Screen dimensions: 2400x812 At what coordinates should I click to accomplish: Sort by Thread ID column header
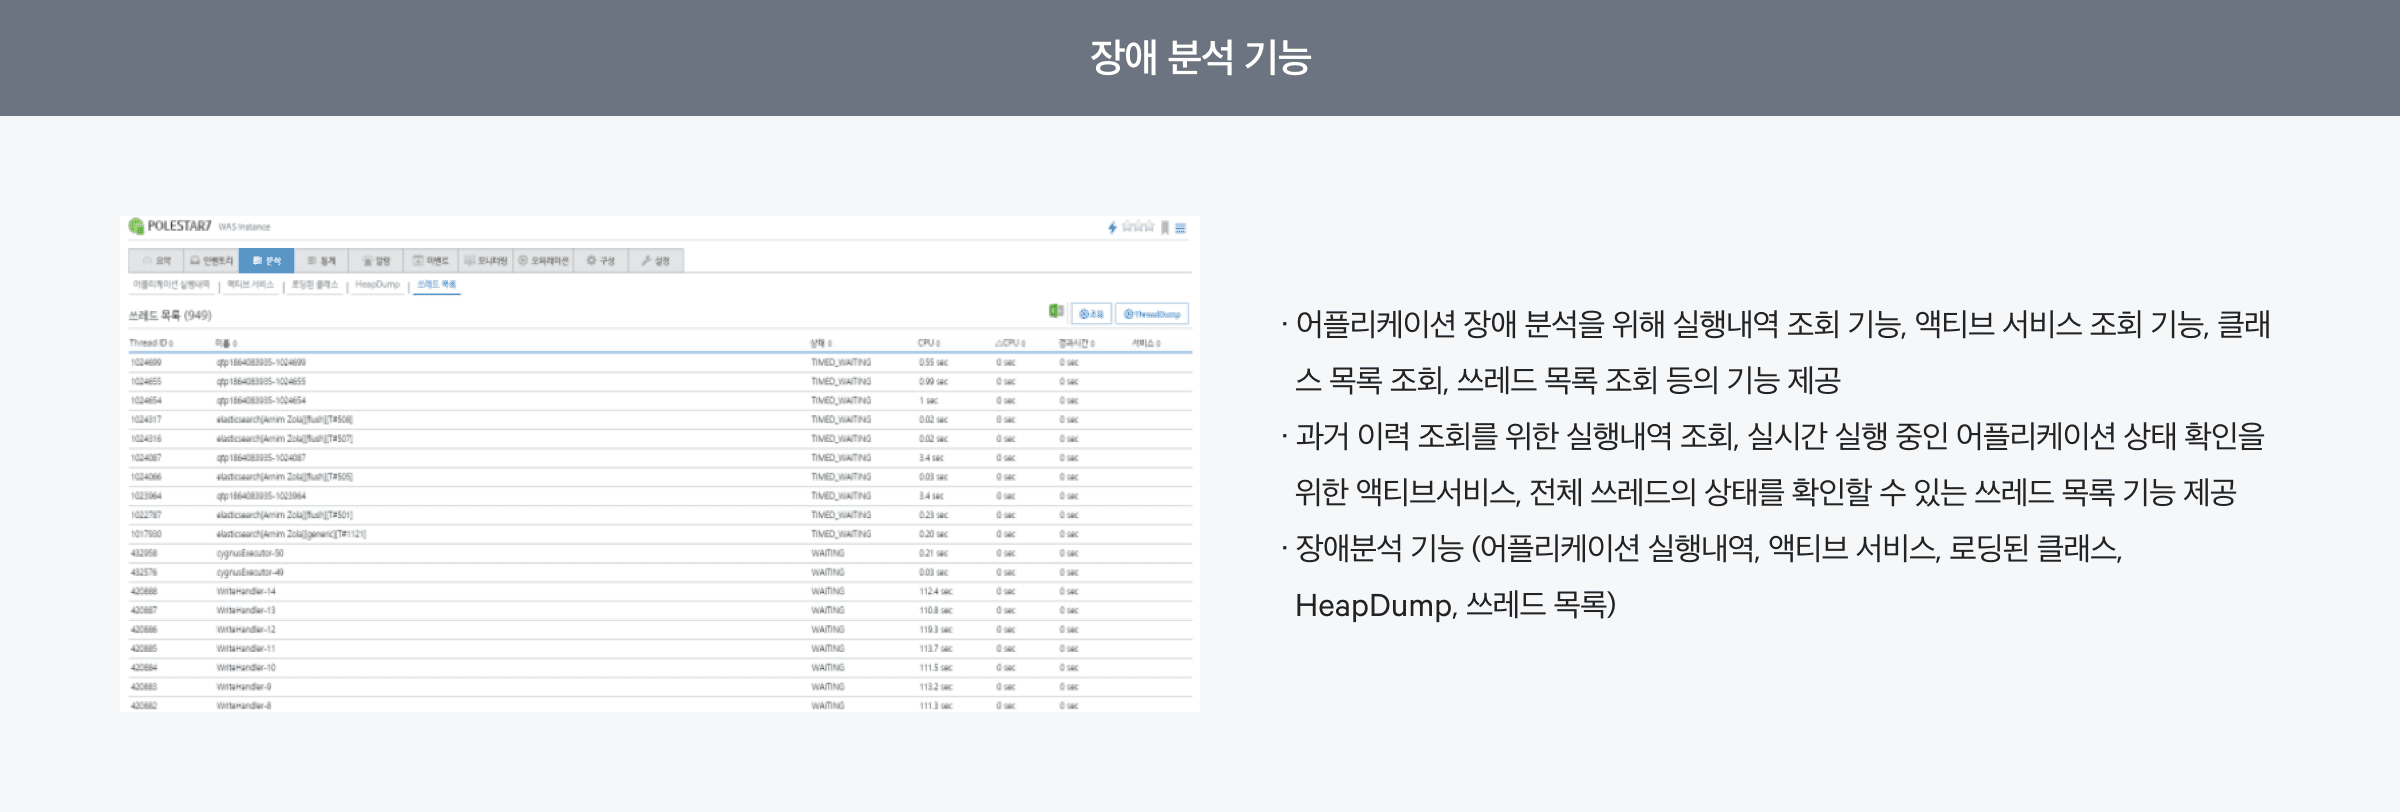coord(150,343)
